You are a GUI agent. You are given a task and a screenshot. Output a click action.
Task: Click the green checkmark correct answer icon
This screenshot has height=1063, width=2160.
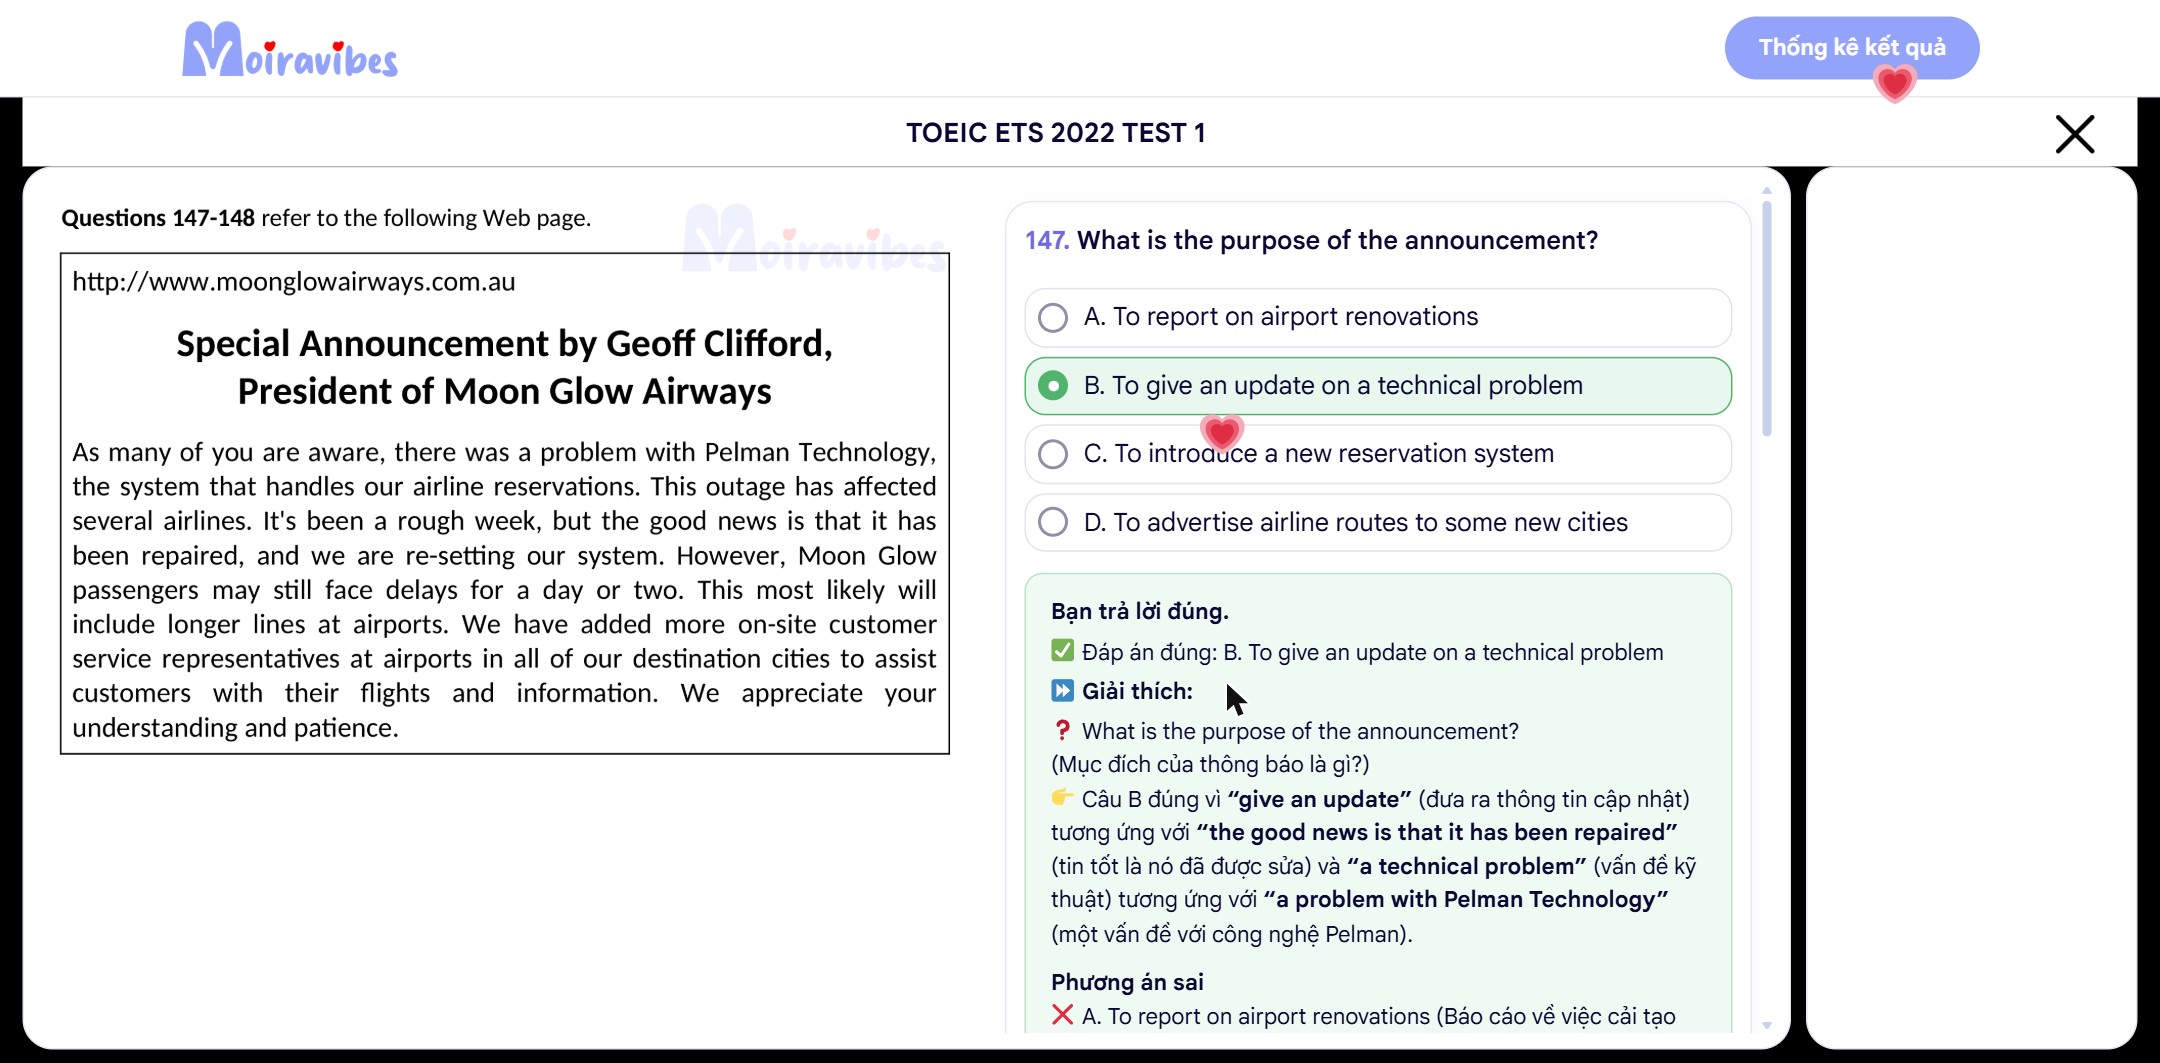point(1062,651)
